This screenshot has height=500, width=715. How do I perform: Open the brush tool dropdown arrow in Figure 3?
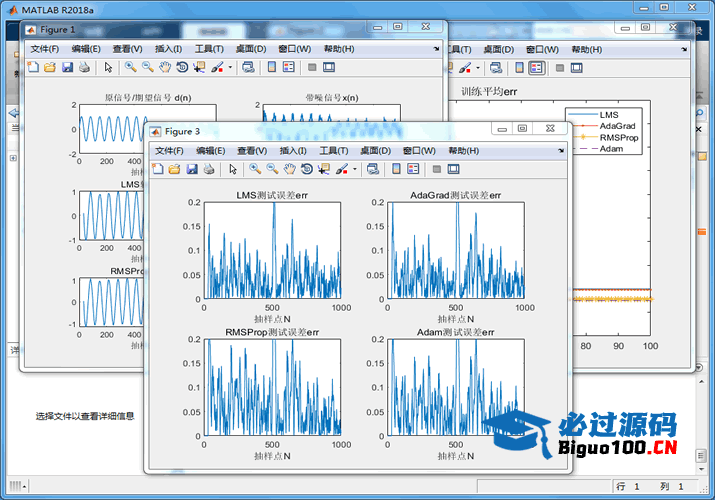pos(354,170)
